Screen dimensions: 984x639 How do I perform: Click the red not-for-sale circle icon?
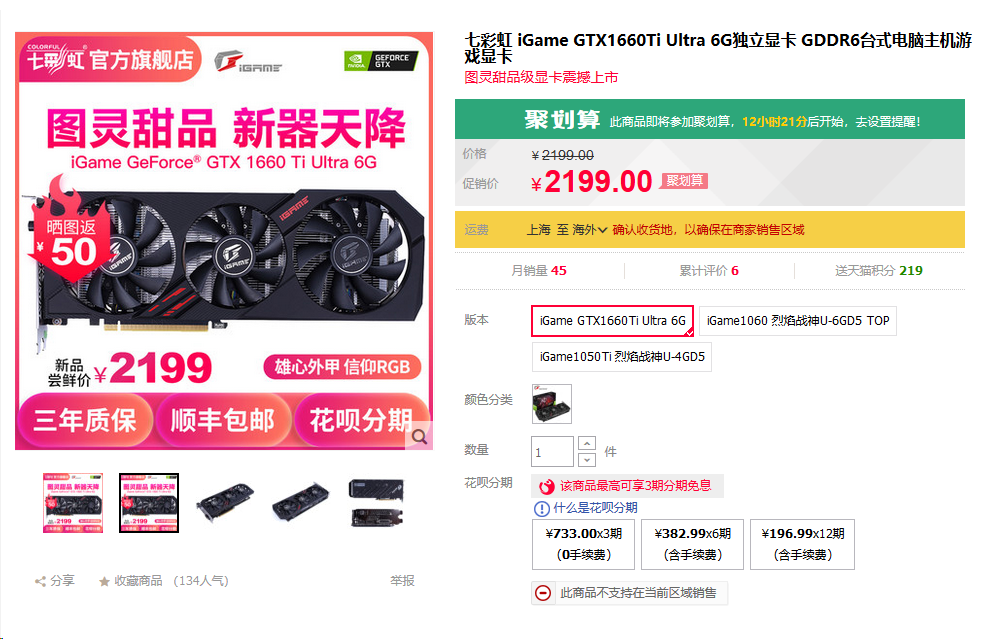coord(543,593)
